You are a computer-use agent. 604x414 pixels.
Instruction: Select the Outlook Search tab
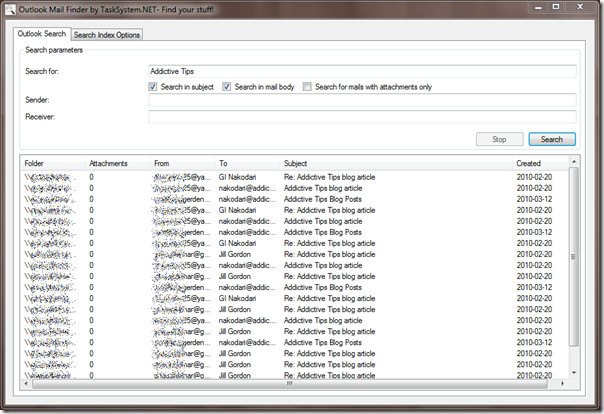pos(42,34)
